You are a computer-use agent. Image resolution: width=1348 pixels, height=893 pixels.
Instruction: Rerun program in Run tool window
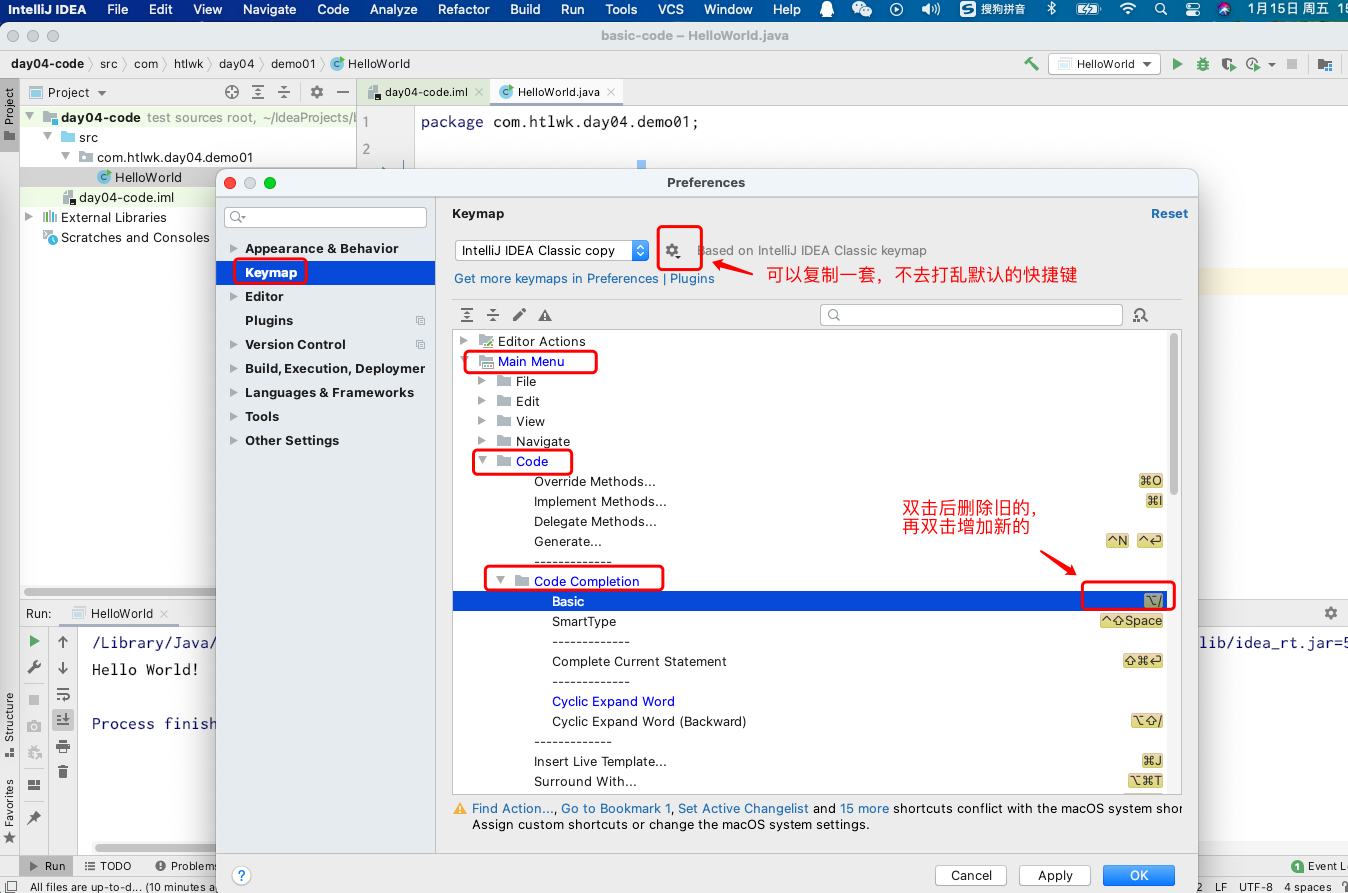[x=34, y=641]
